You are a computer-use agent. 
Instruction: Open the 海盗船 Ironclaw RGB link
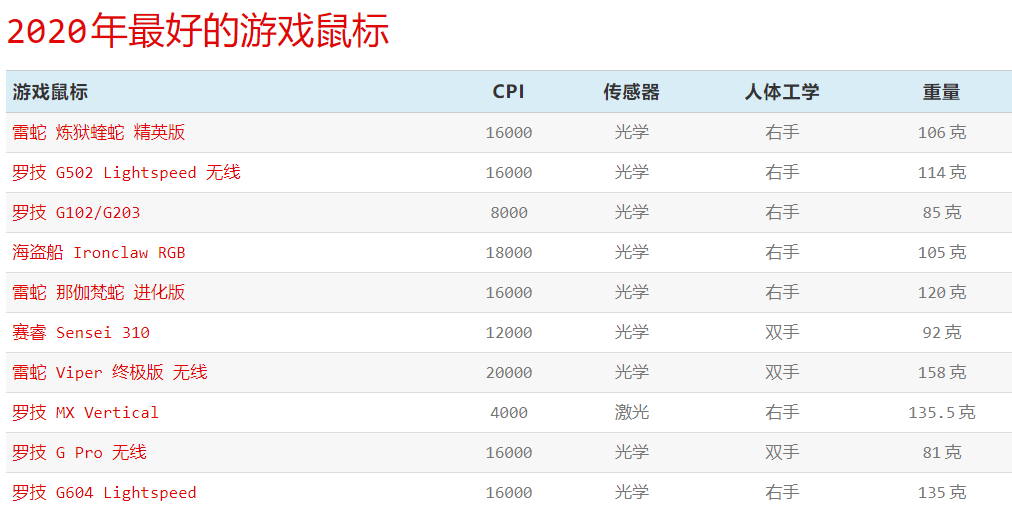click(99, 252)
